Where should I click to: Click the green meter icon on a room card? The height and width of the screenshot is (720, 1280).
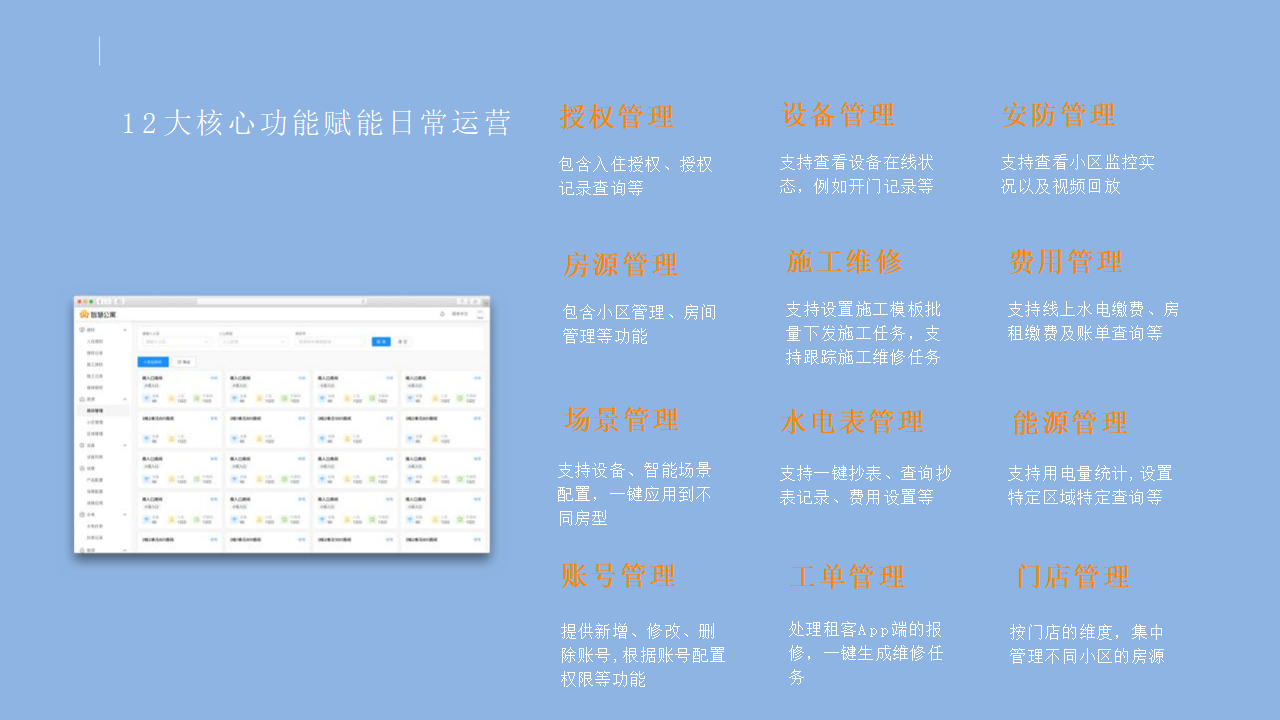pyautogui.click(x=196, y=398)
